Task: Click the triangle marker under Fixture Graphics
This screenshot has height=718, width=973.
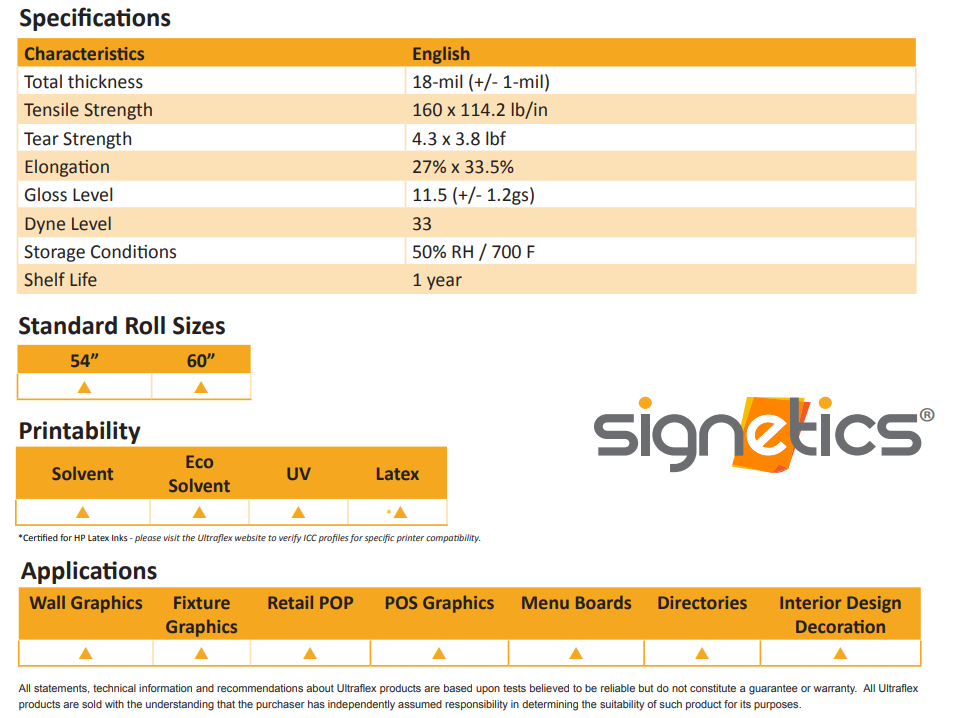Action: (201, 653)
